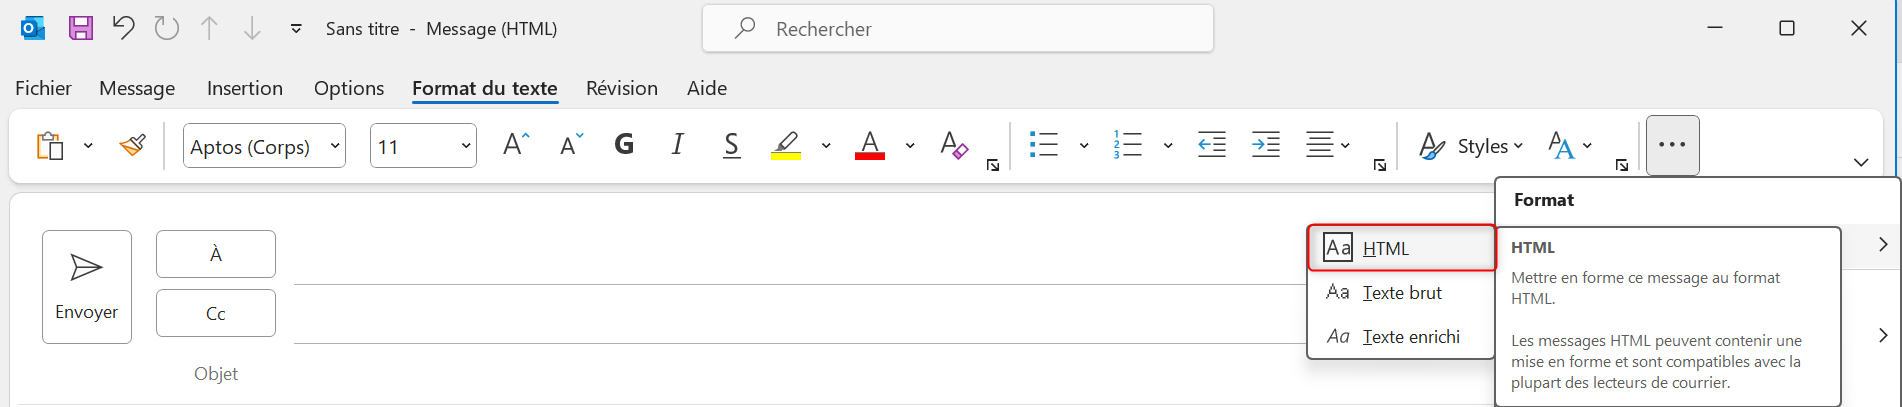The height and width of the screenshot is (407, 1902).
Task: Click the Increase Indent icon
Action: (1265, 145)
